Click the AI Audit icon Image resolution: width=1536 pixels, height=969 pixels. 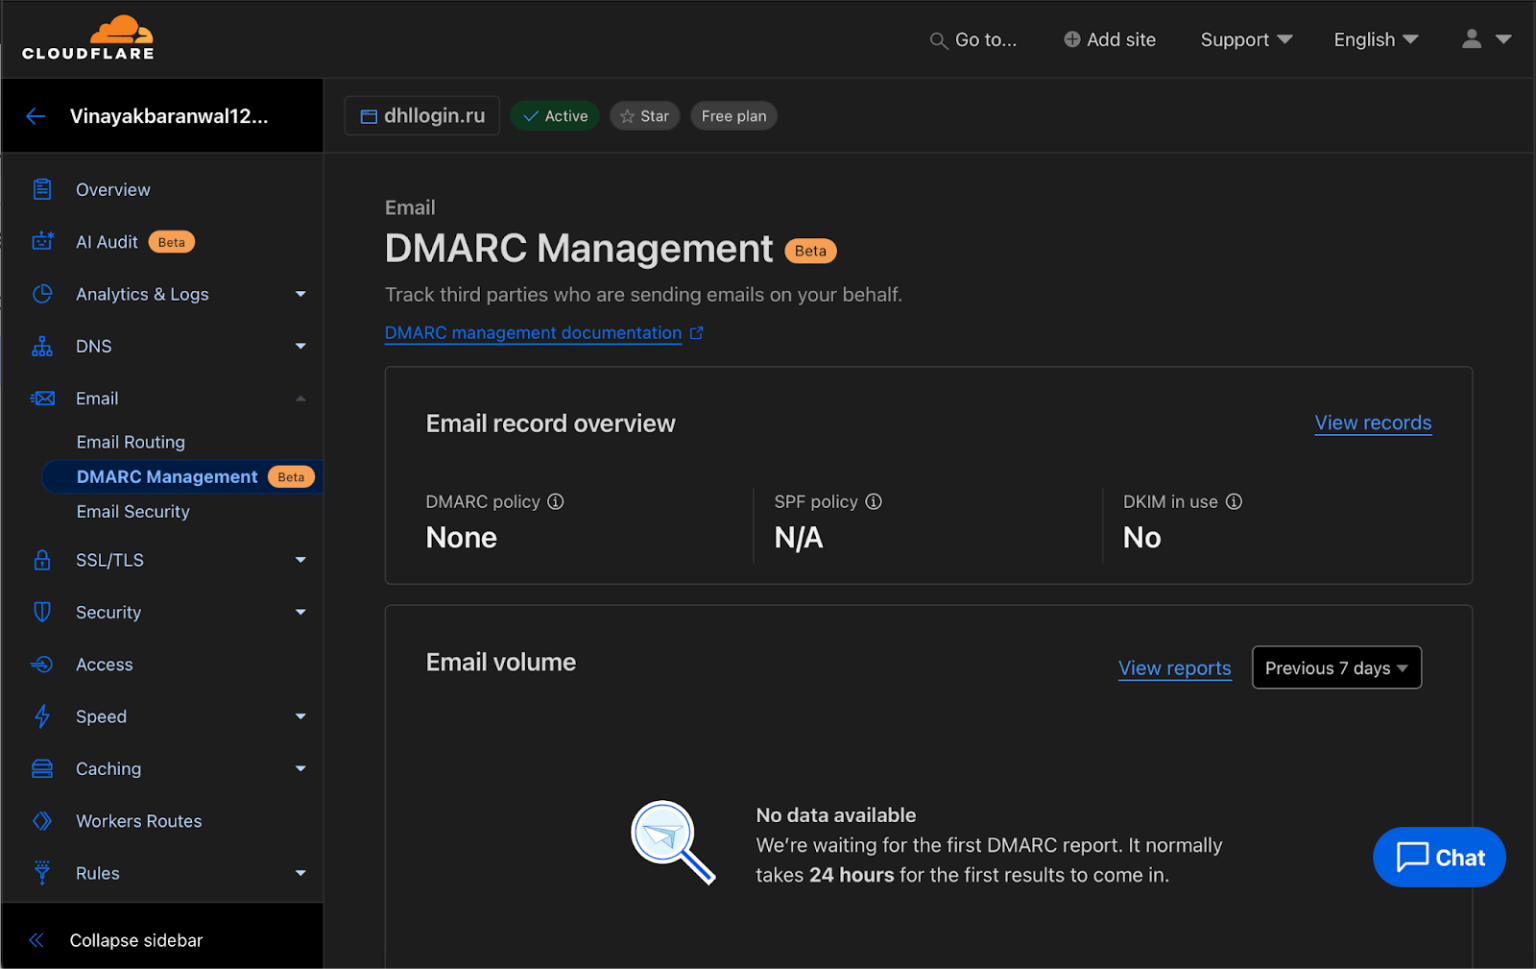(x=42, y=241)
